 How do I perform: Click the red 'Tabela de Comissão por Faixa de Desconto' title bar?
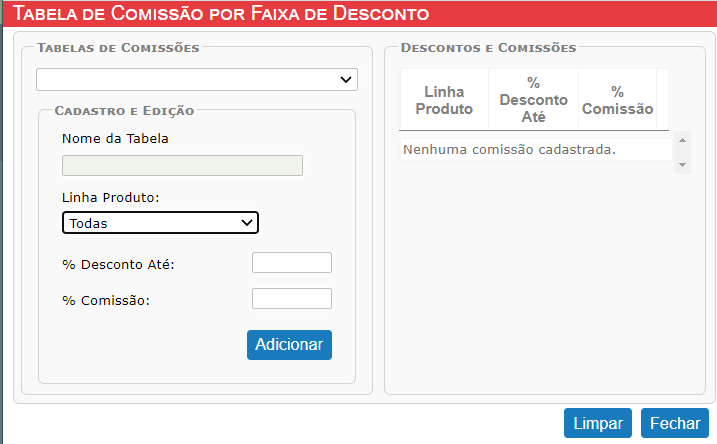[359, 13]
